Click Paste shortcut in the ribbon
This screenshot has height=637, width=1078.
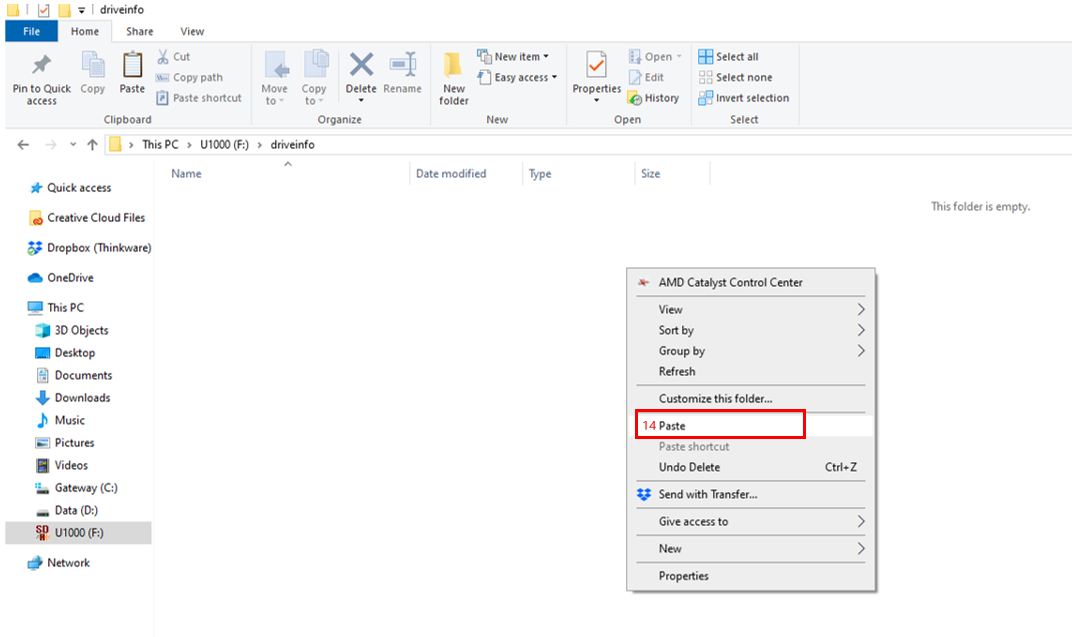(x=199, y=98)
